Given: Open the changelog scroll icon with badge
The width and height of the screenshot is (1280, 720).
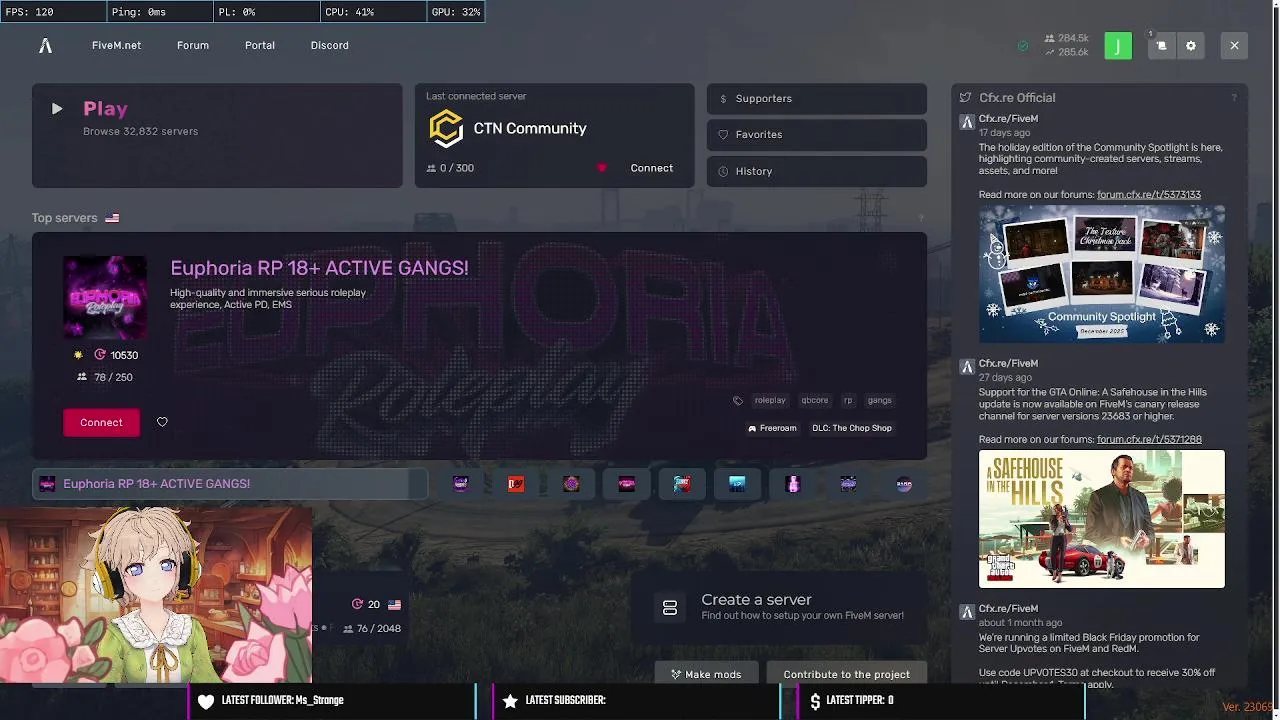Looking at the screenshot, I should [1161, 45].
